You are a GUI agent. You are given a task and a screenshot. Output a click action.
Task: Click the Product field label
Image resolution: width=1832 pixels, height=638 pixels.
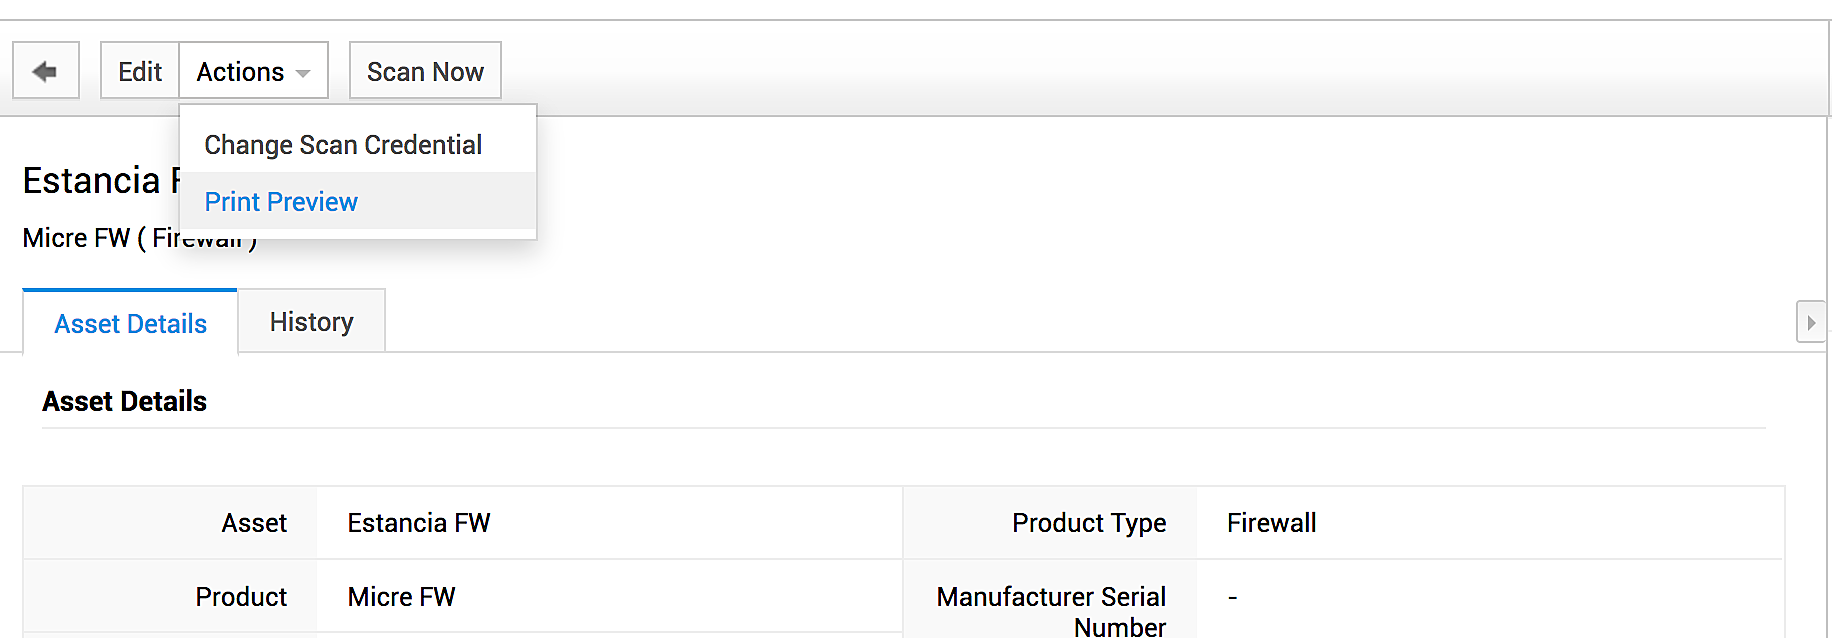[241, 597]
